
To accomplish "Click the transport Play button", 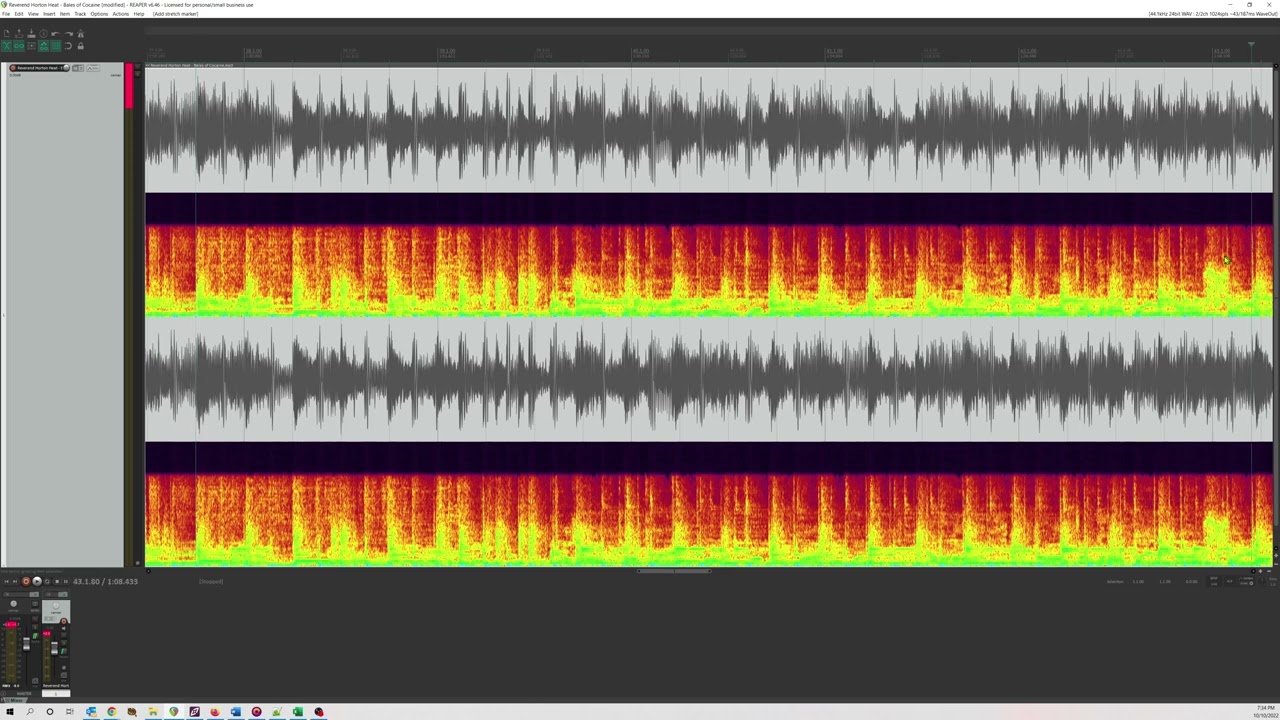I will tap(37, 581).
